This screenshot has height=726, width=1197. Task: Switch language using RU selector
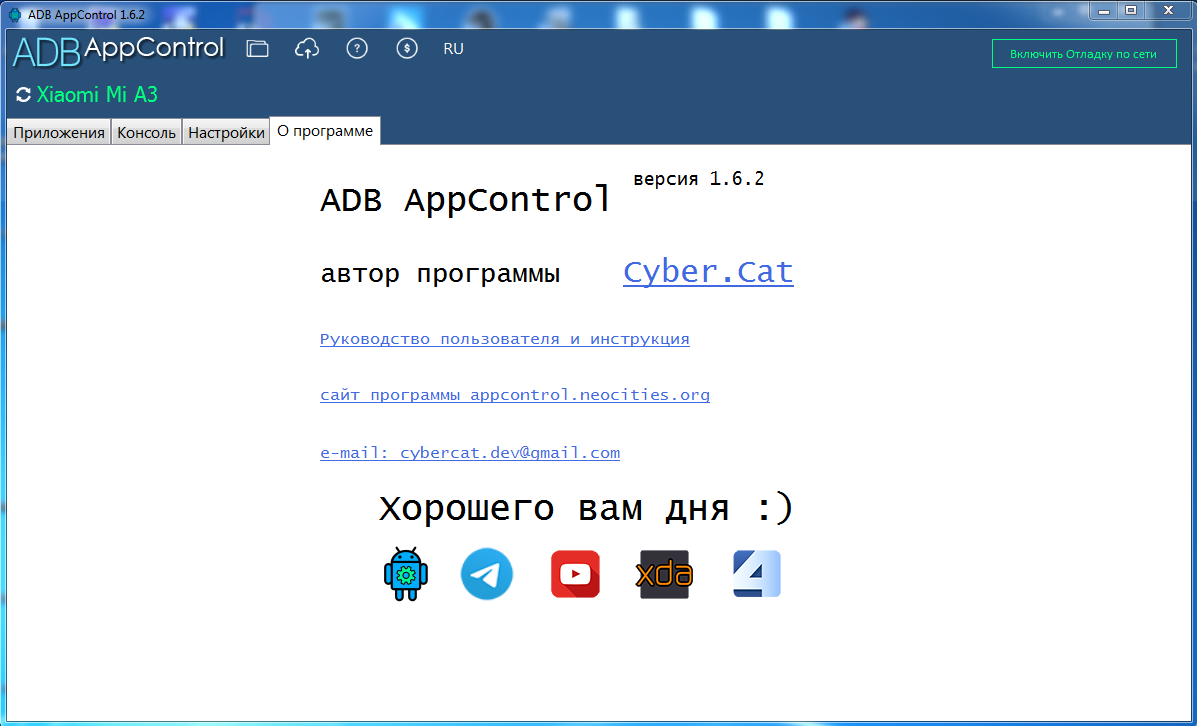coord(453,49)
